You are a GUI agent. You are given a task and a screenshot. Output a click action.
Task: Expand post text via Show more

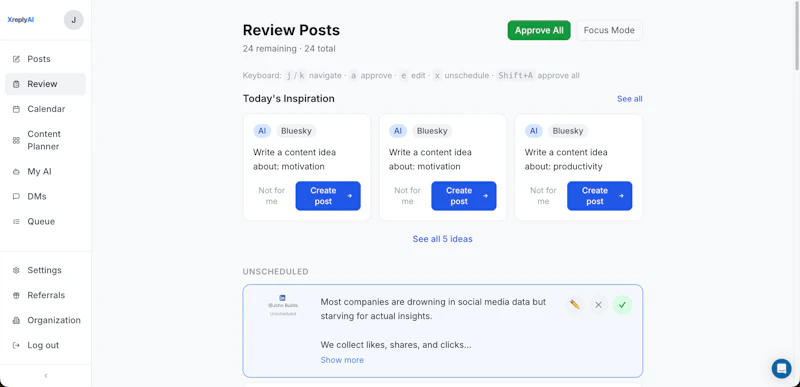[342, 360]
